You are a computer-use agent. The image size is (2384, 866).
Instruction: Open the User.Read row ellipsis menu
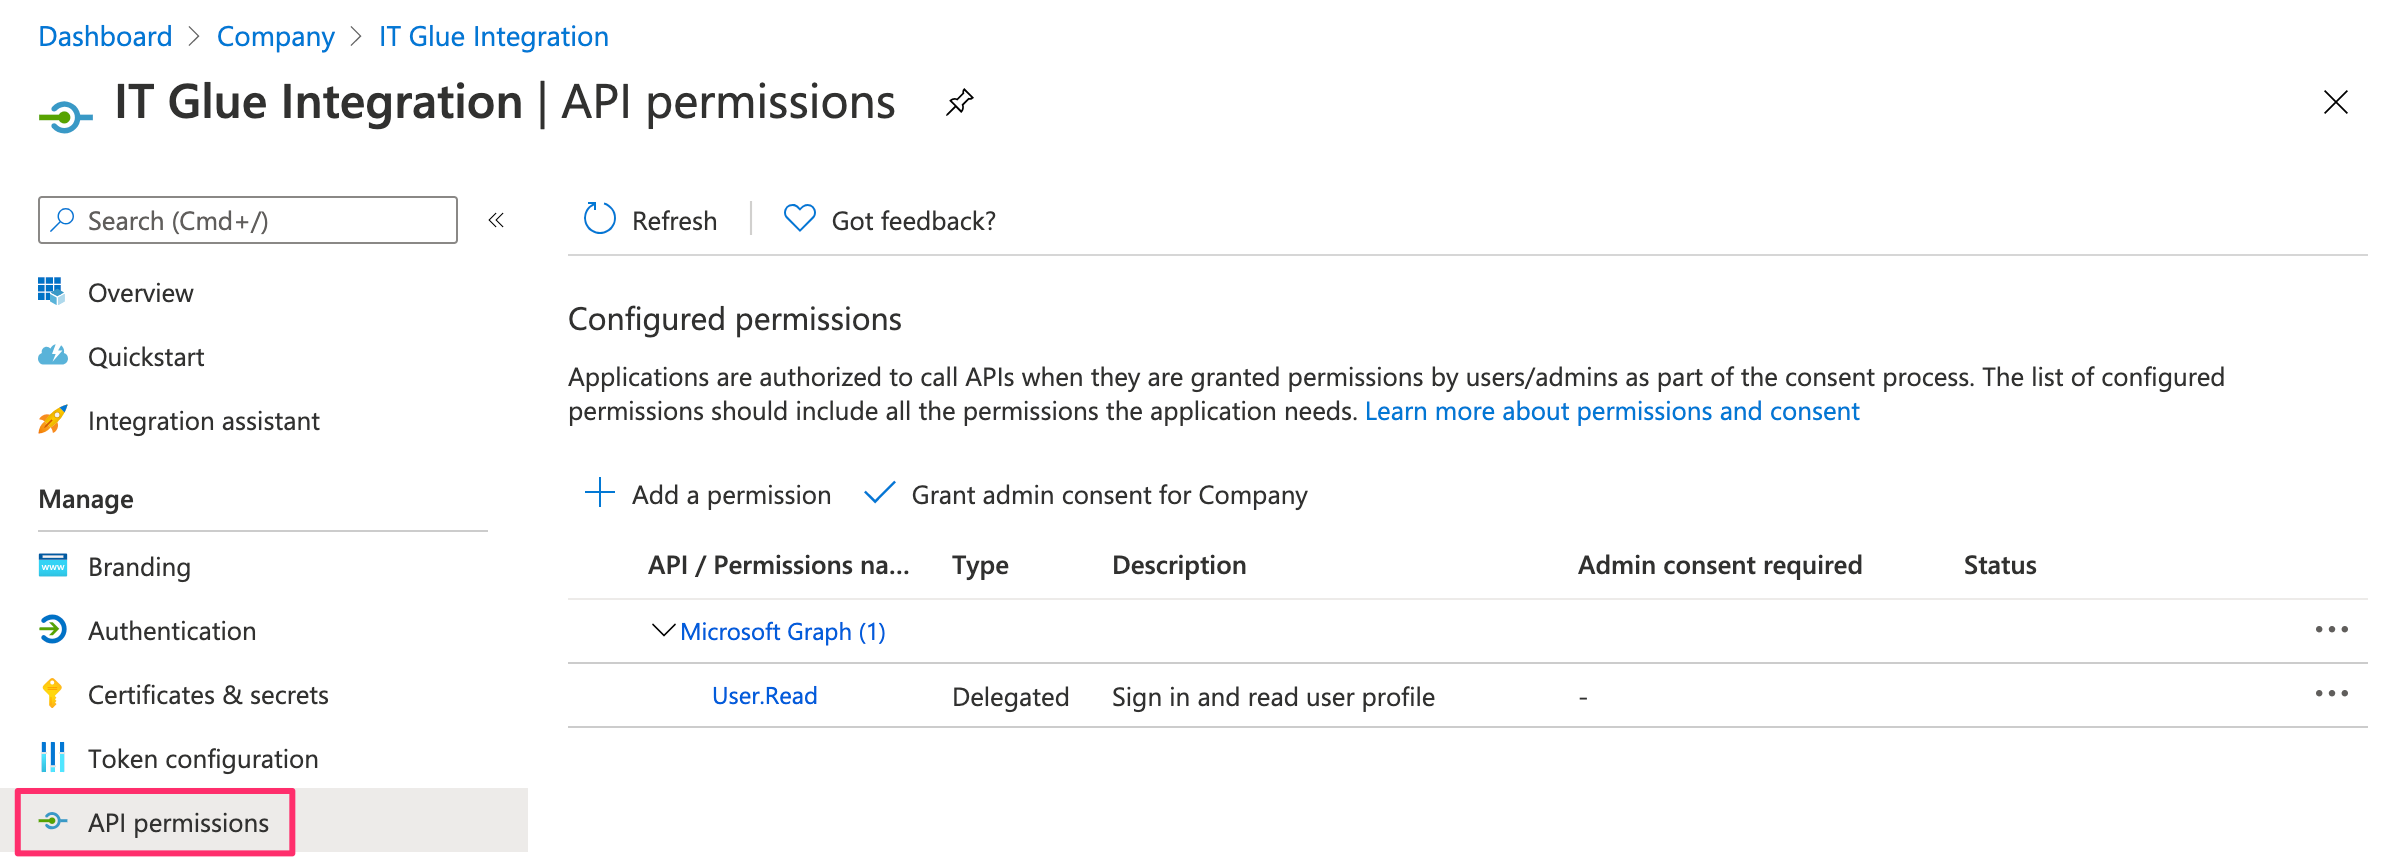(x=2331, y=693)
